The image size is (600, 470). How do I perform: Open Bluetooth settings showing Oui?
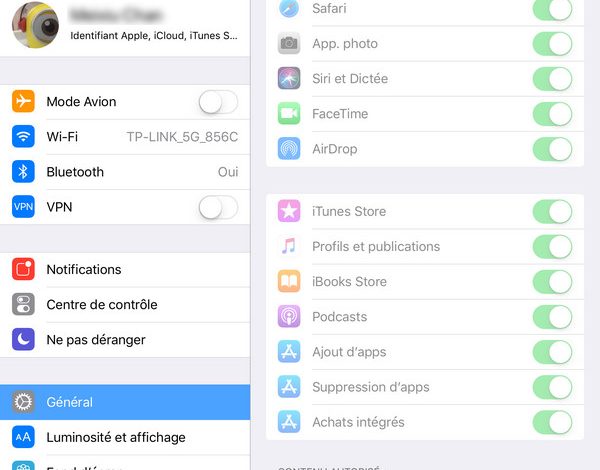[125, 172]
